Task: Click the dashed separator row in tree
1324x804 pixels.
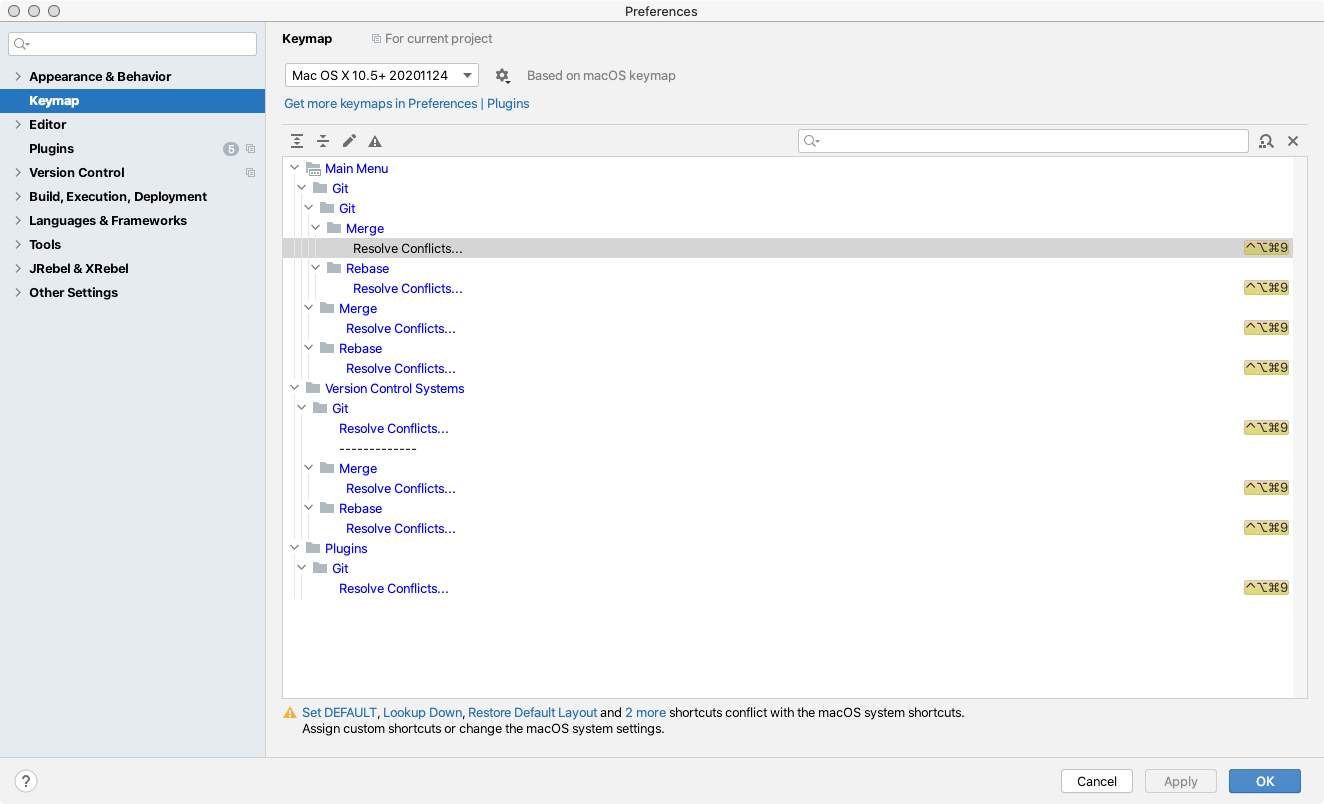Action: 378,449
